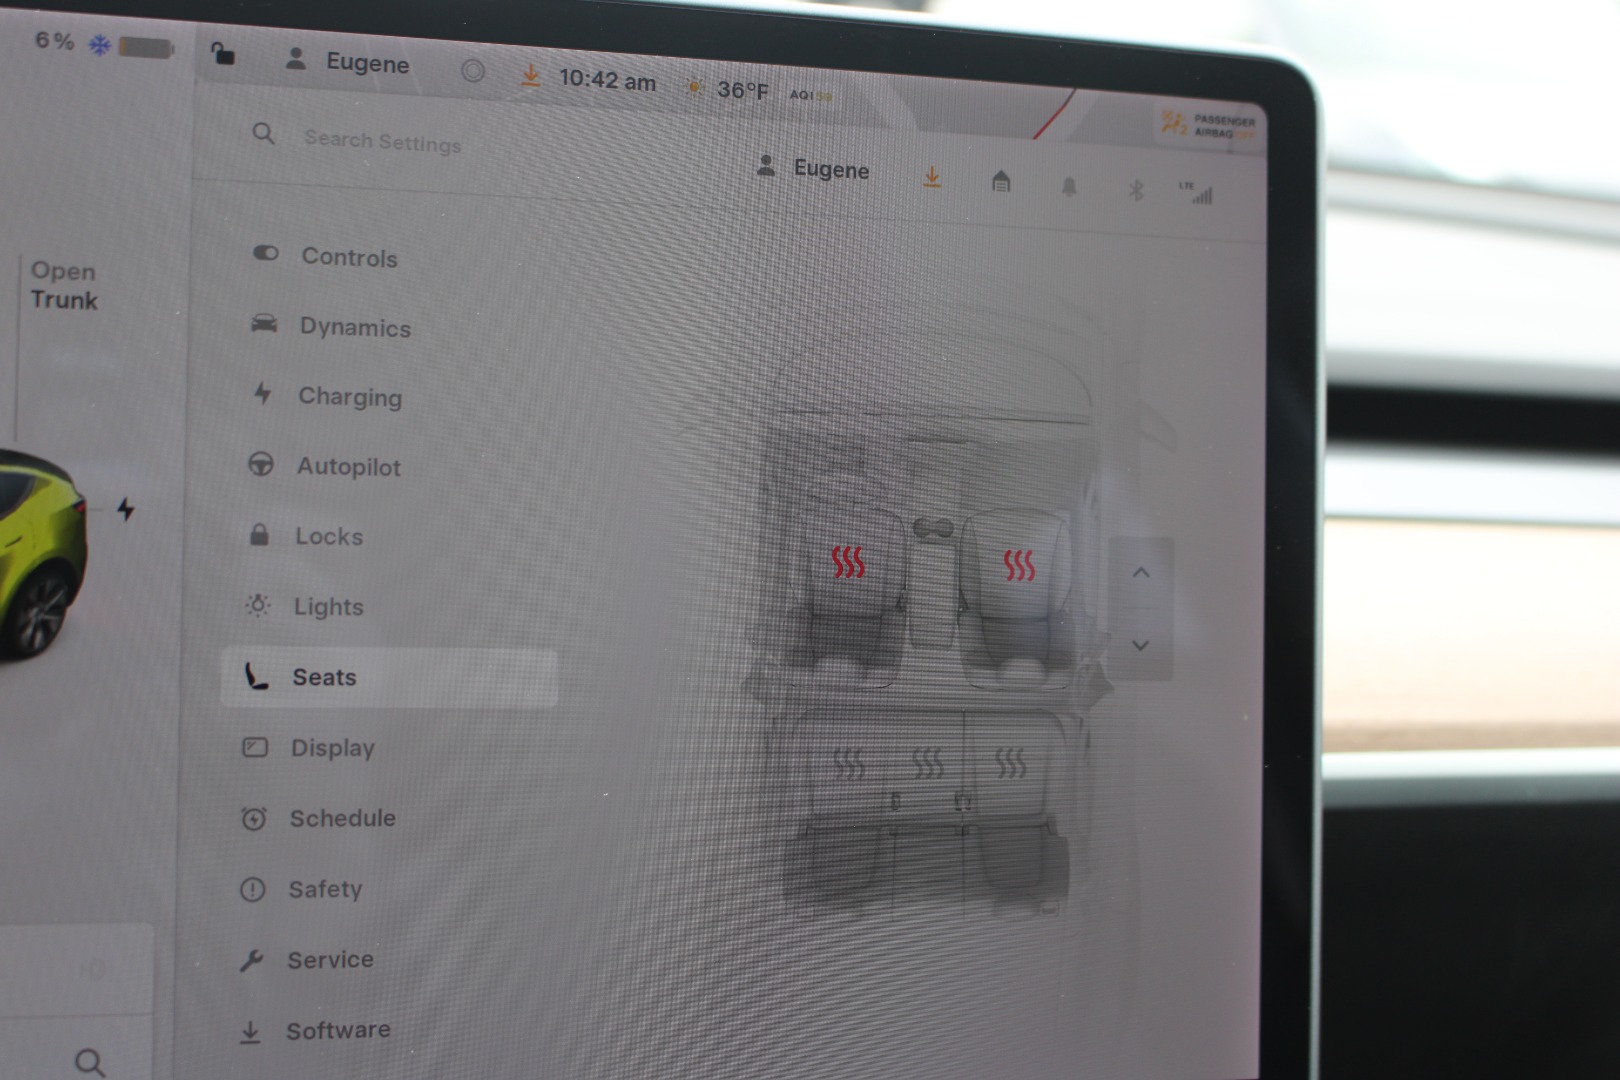Tap the charging bolt beside the car
The width and height of the screenshot is (1620, 1080).
[126, 509]
